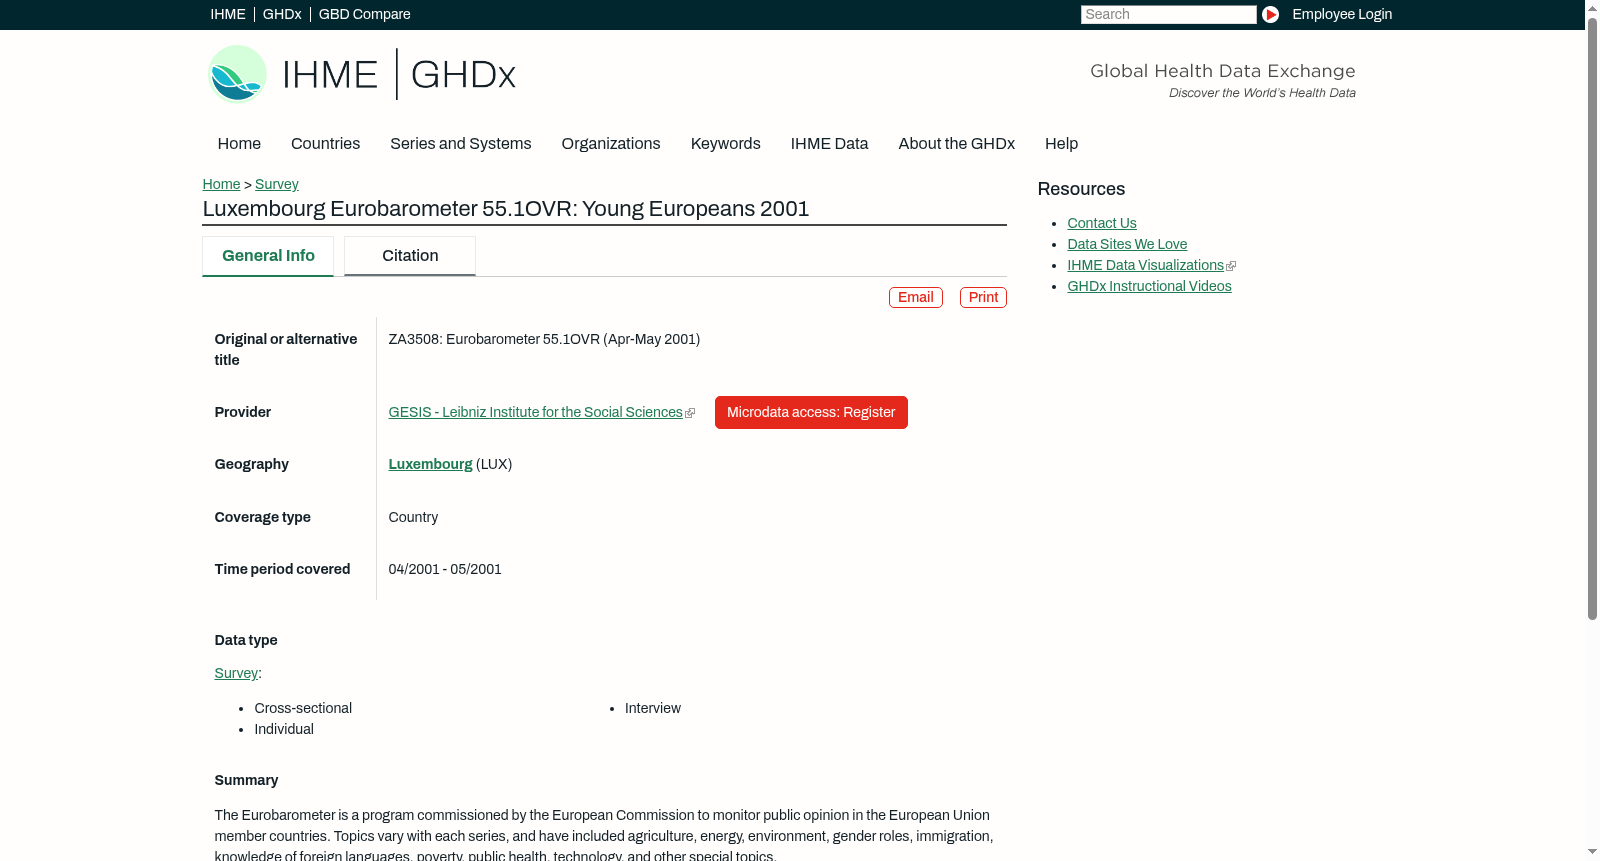Click Global Health Data Exchange tagline

click(1222, 71)
